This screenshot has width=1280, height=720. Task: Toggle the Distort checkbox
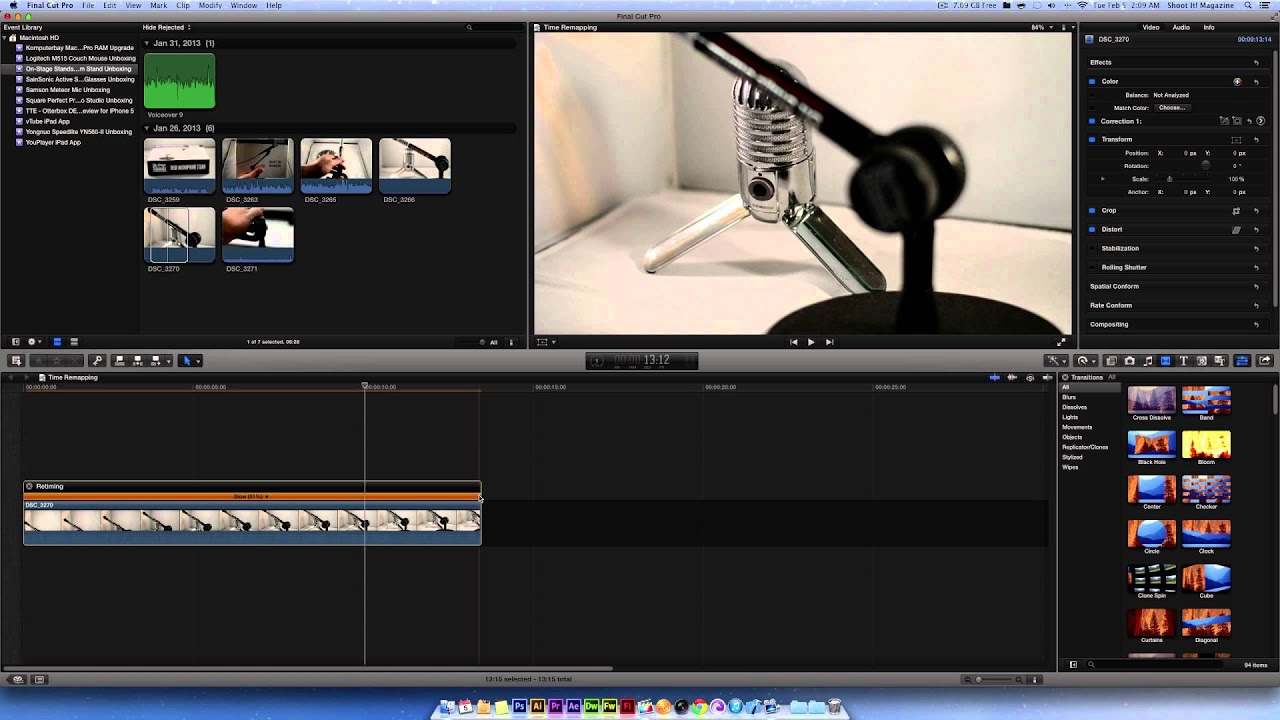(1092, 229)
